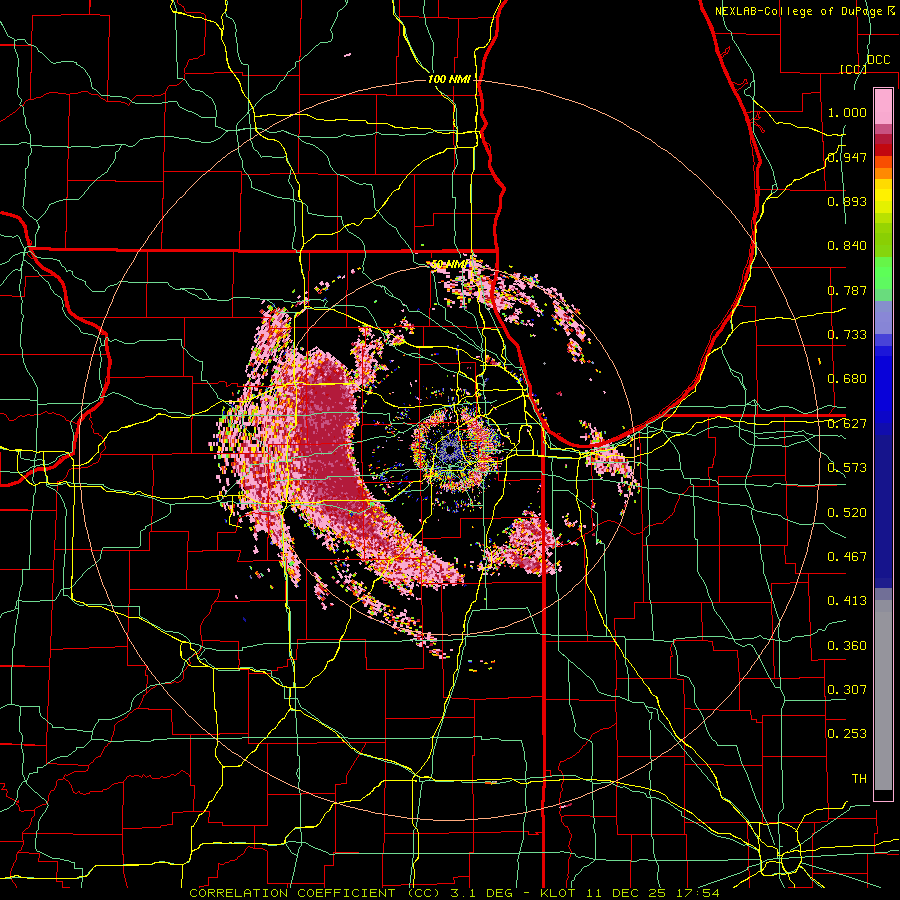Screen dimensions: 900x900
Task: Click the 0.733 scale value
Action: [847, 335]
